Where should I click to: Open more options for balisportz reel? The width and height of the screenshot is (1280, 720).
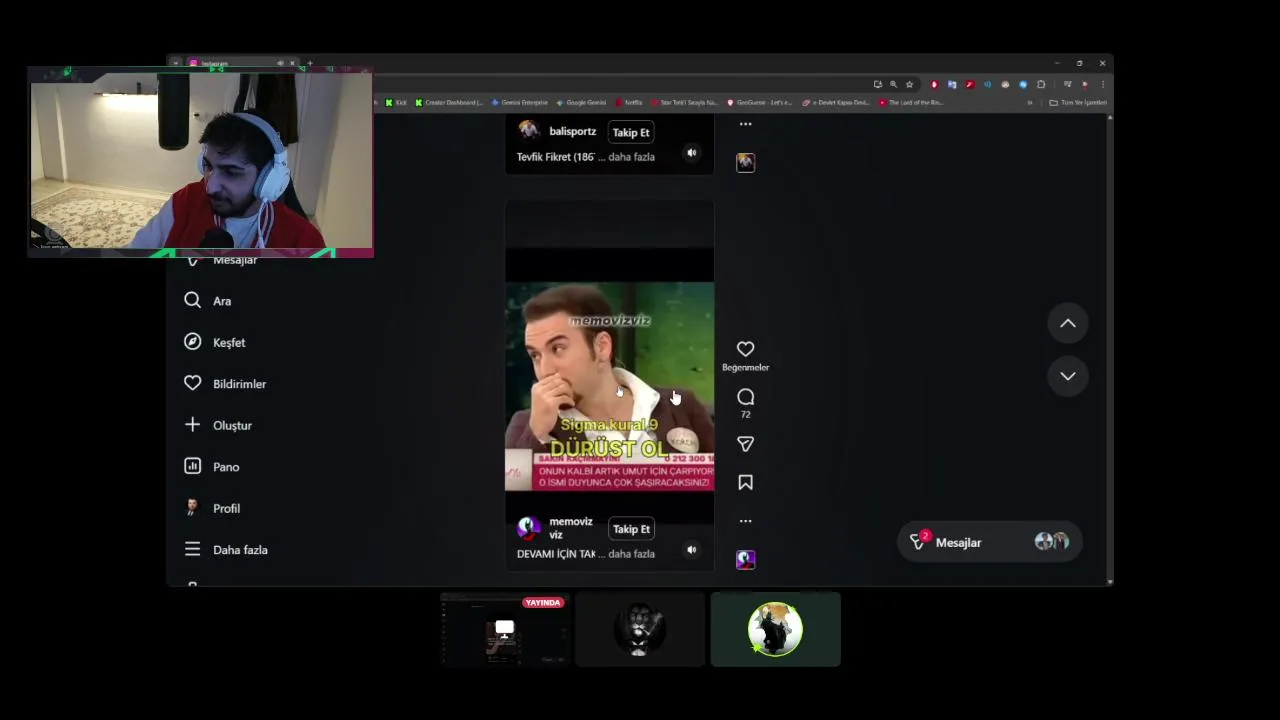pos(745,124)
